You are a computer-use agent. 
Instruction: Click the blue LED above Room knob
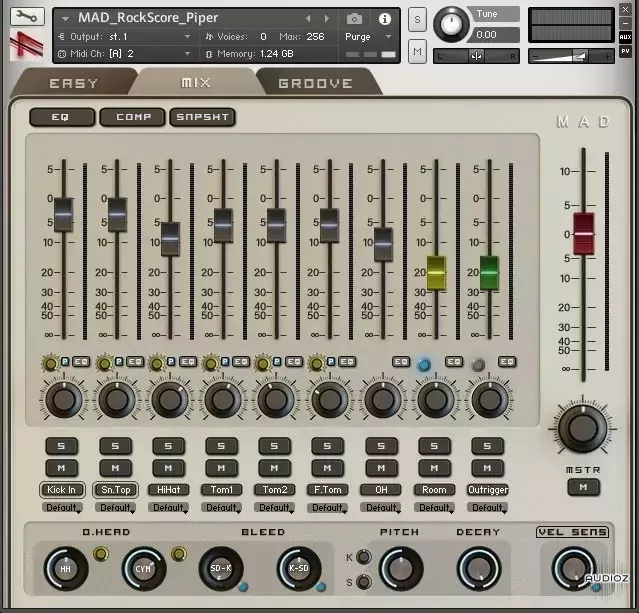pyautogui.click(x=424, y=364)
